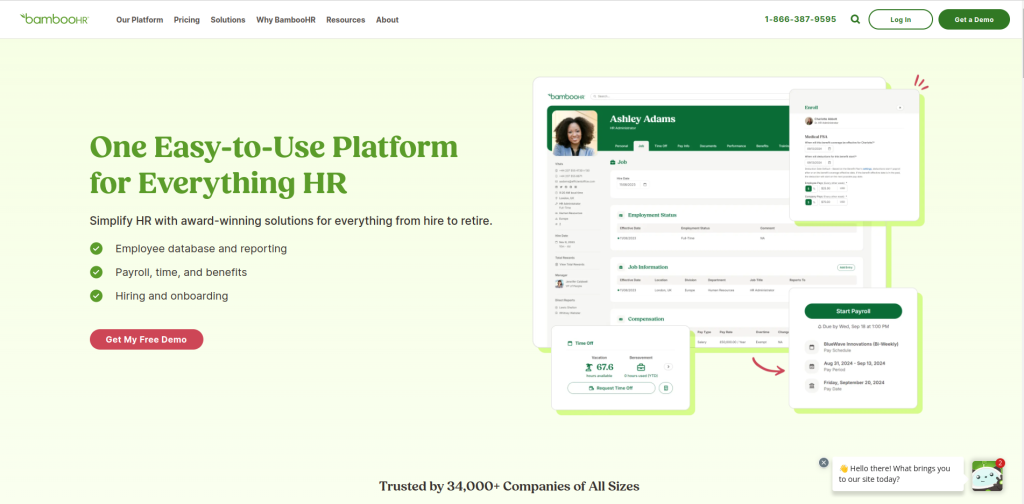Screen dimensions: 1024x504
Task: Open the chatbot avatar icon
Action: [987, 476]
